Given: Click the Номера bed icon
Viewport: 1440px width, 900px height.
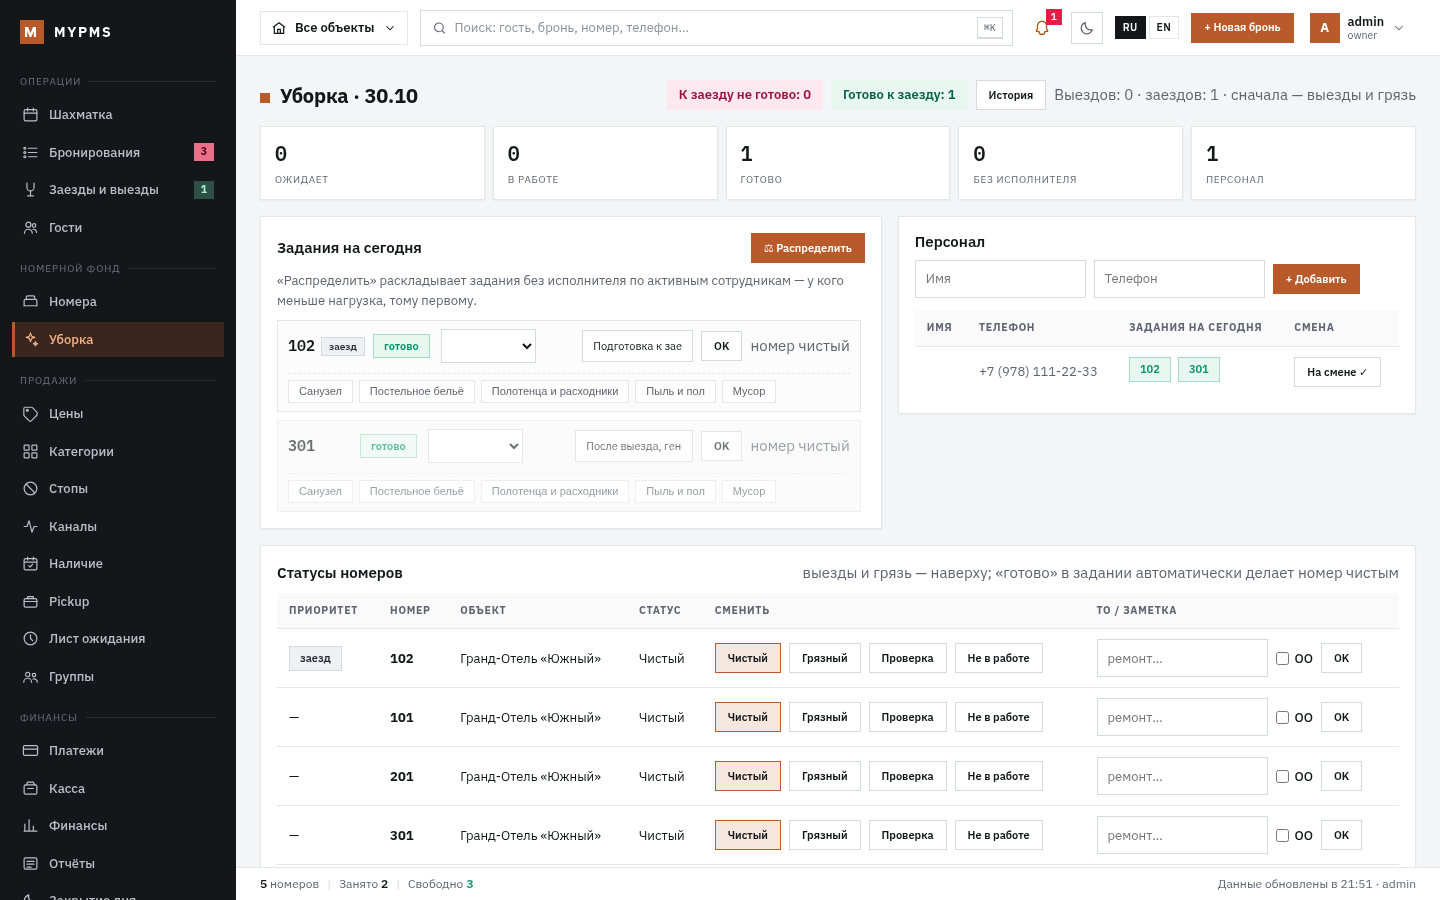Looking at the screenshot, I should [x=30, y=302].
